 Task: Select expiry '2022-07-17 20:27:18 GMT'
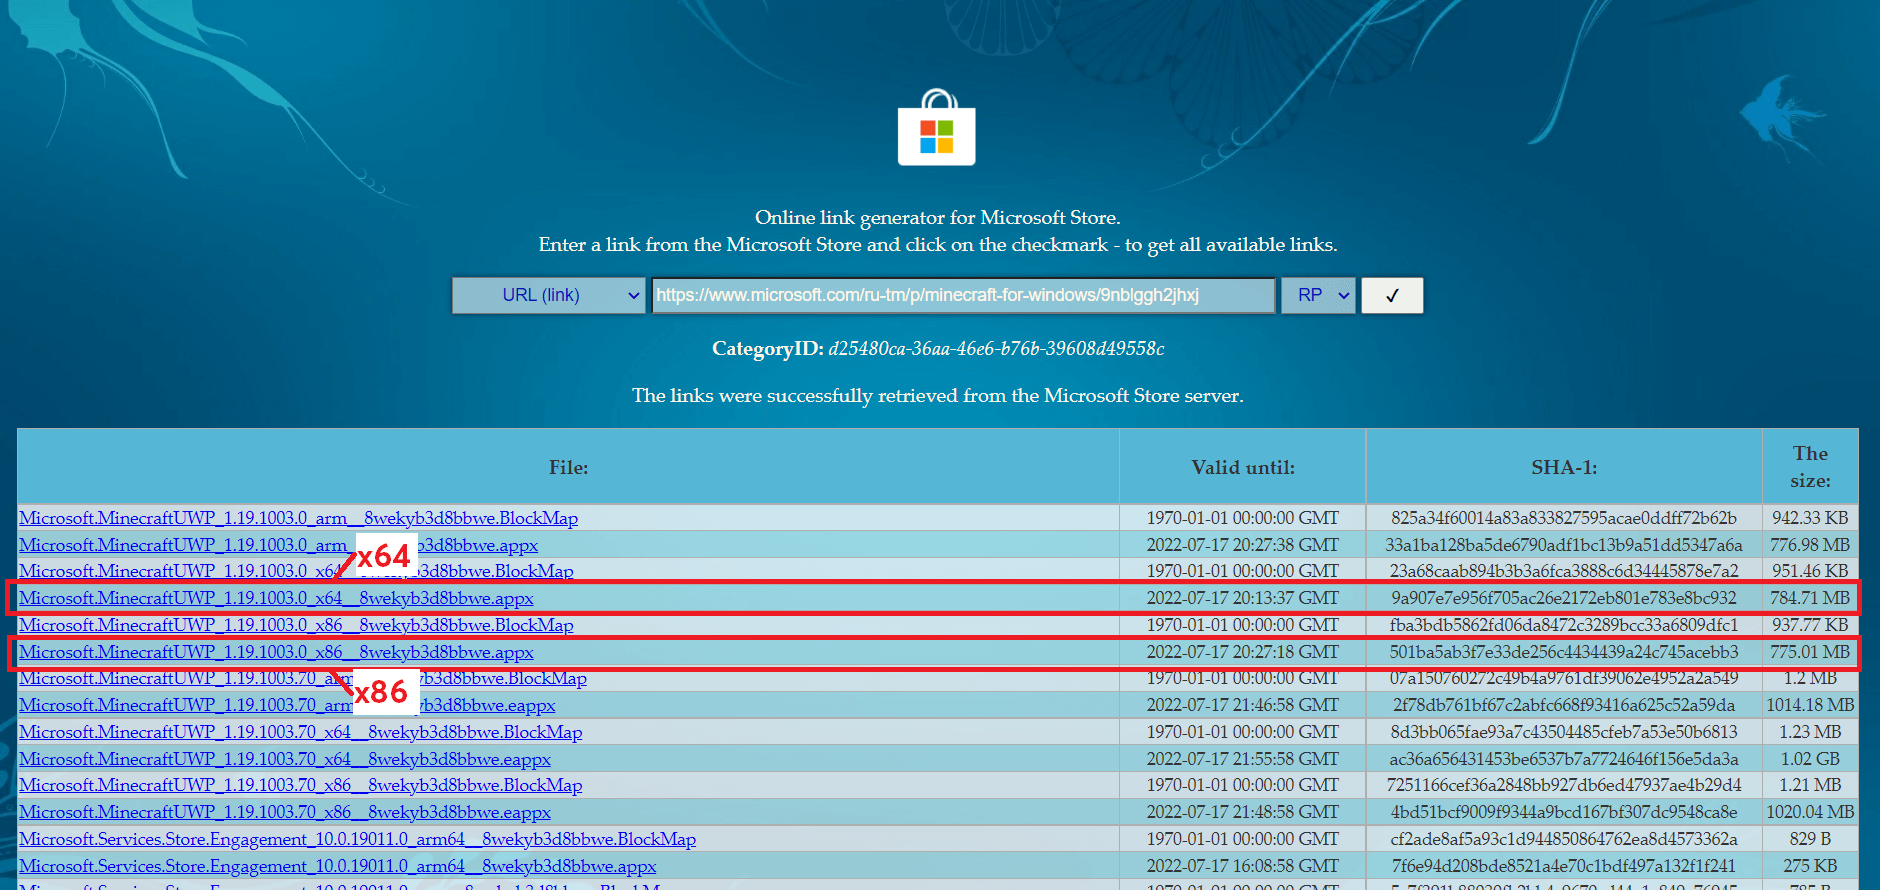(x=1243, y=652)
